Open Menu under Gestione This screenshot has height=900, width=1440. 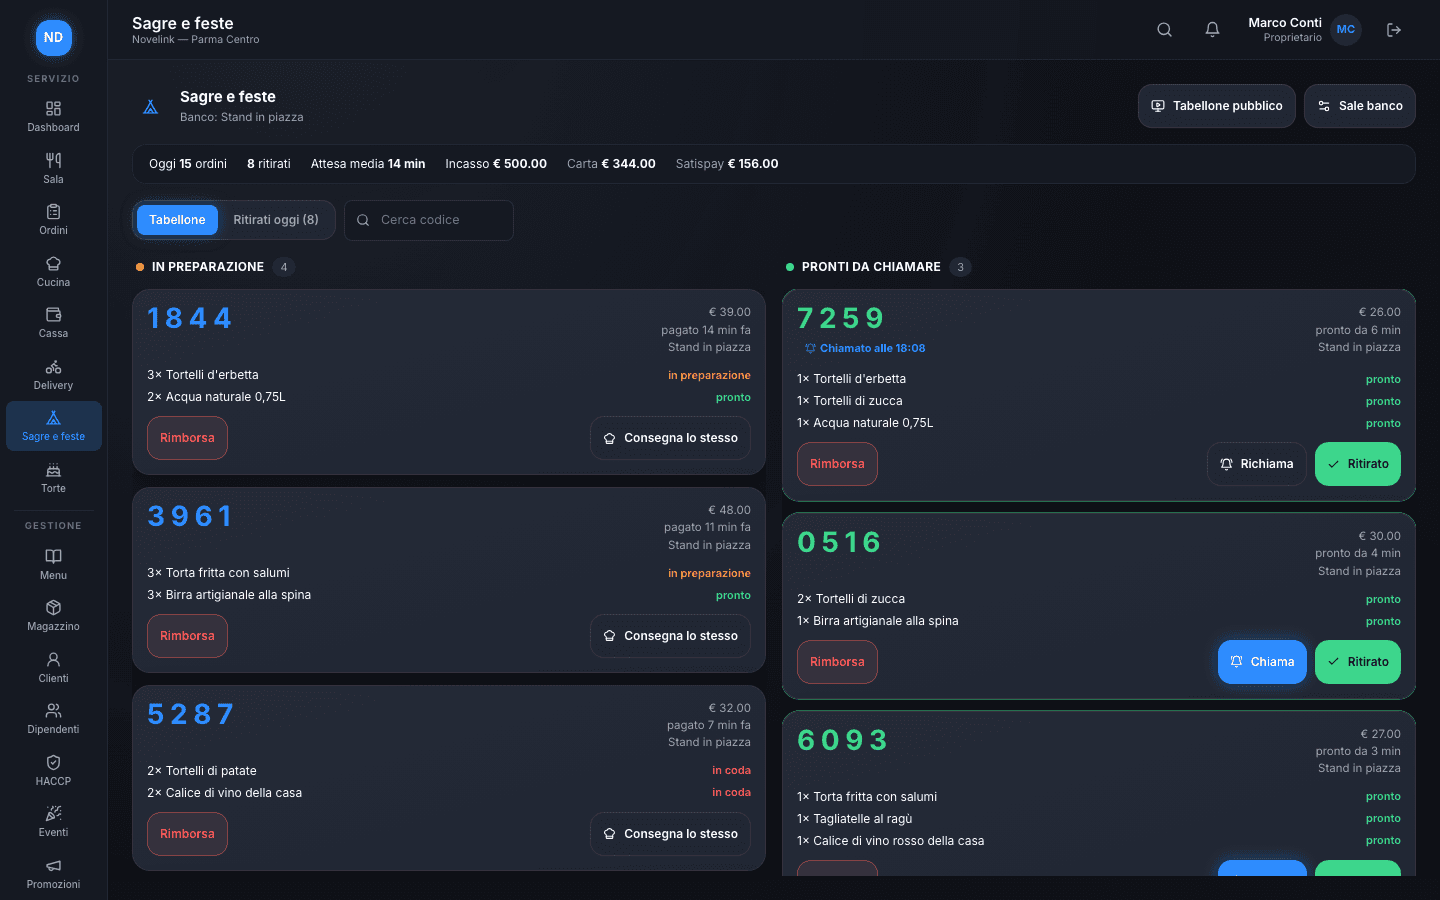[54, 564]
